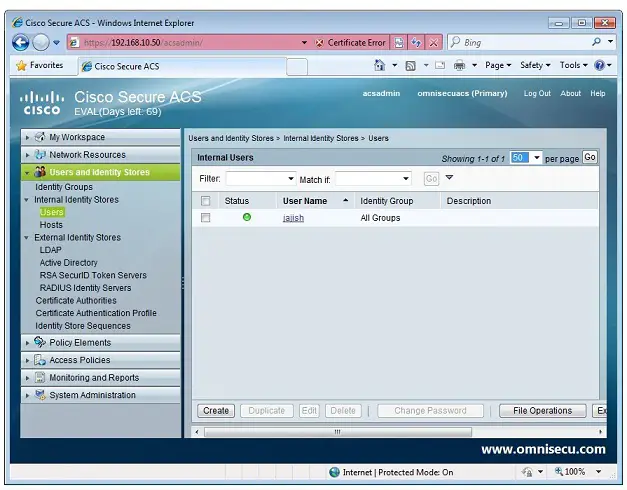The width and height of the screenshot is (627, 490).
Task: Click the Print icon in command bar
Action: [x=459, y=66]
